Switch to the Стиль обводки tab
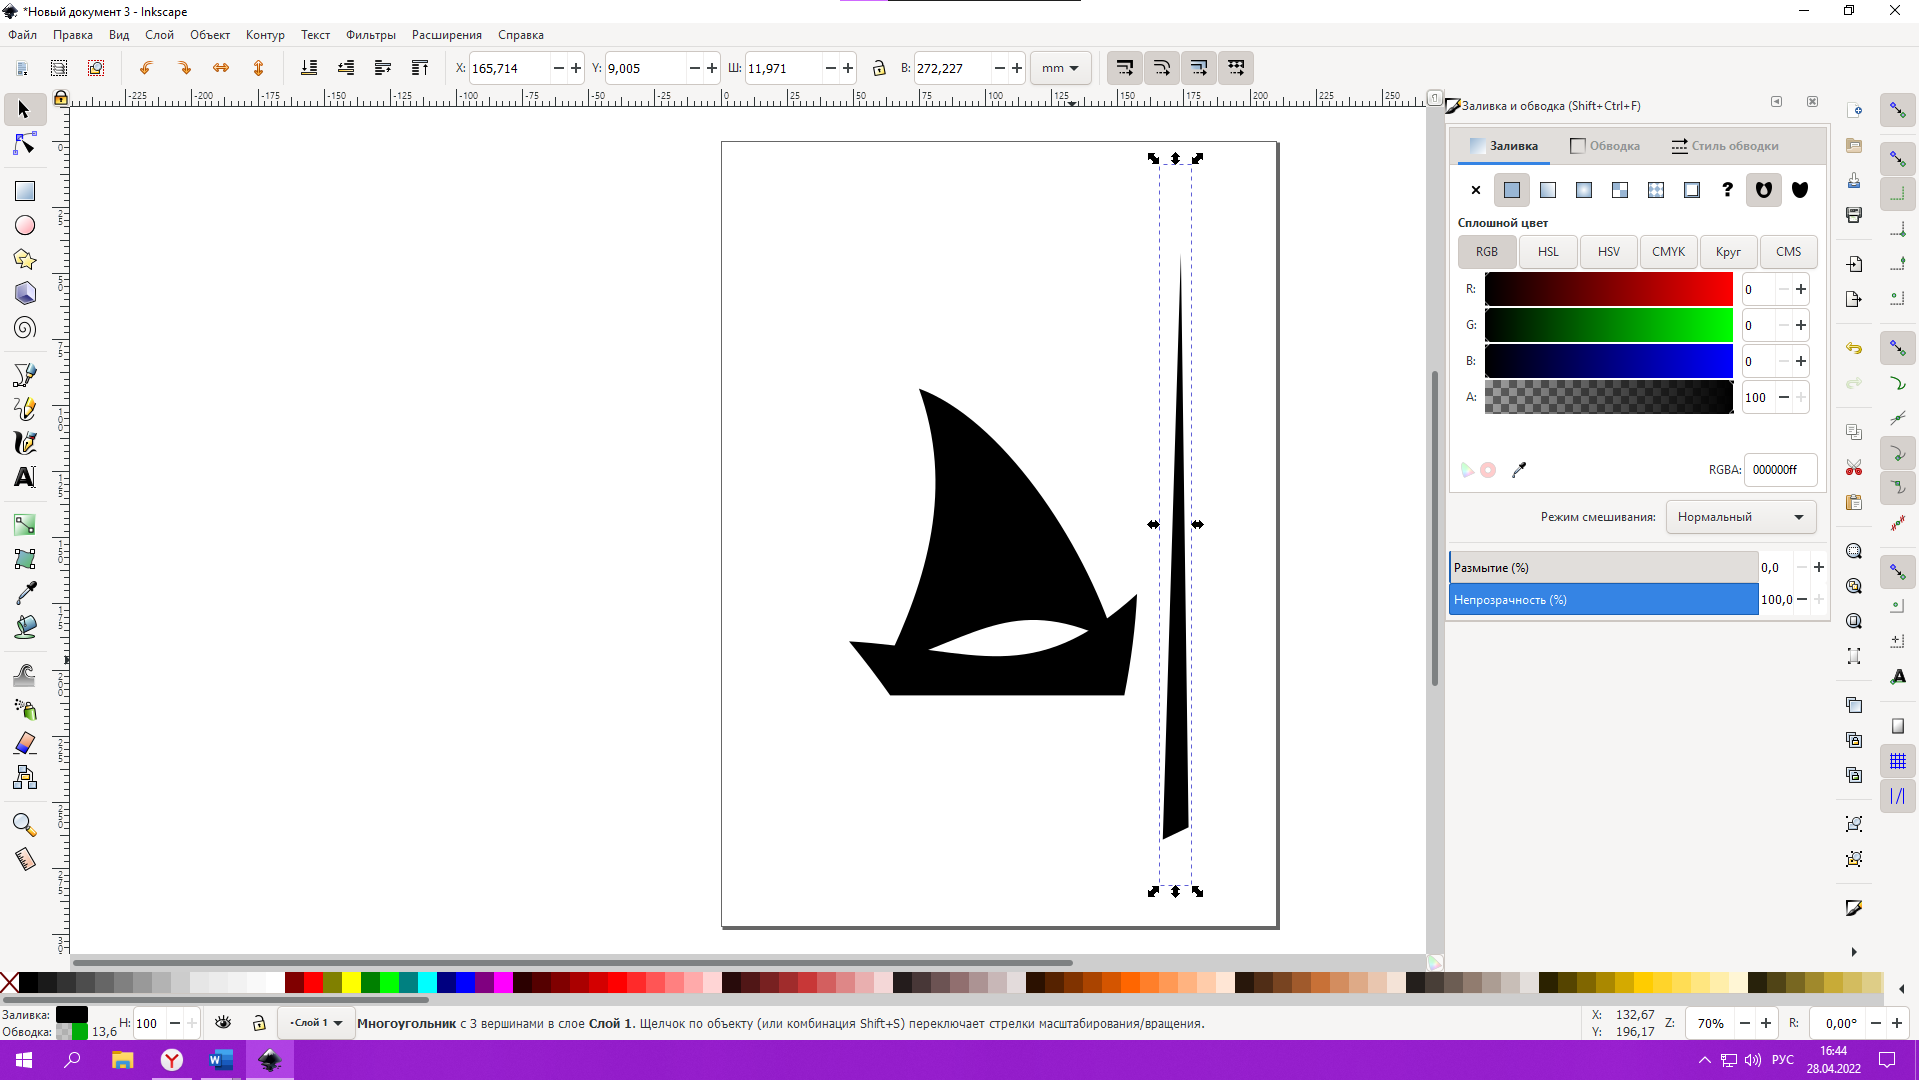Viewport: 1919px width, 1080px height. (1725, 146)
